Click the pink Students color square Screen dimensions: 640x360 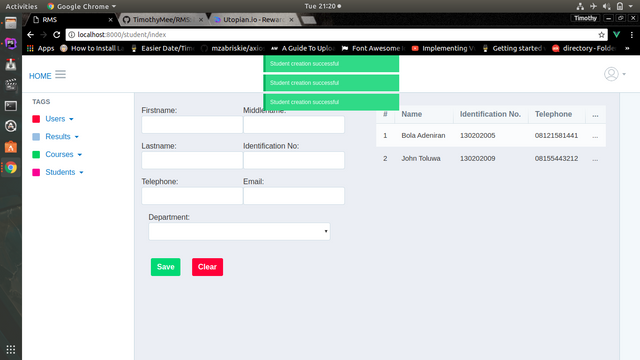pos(36,172)
